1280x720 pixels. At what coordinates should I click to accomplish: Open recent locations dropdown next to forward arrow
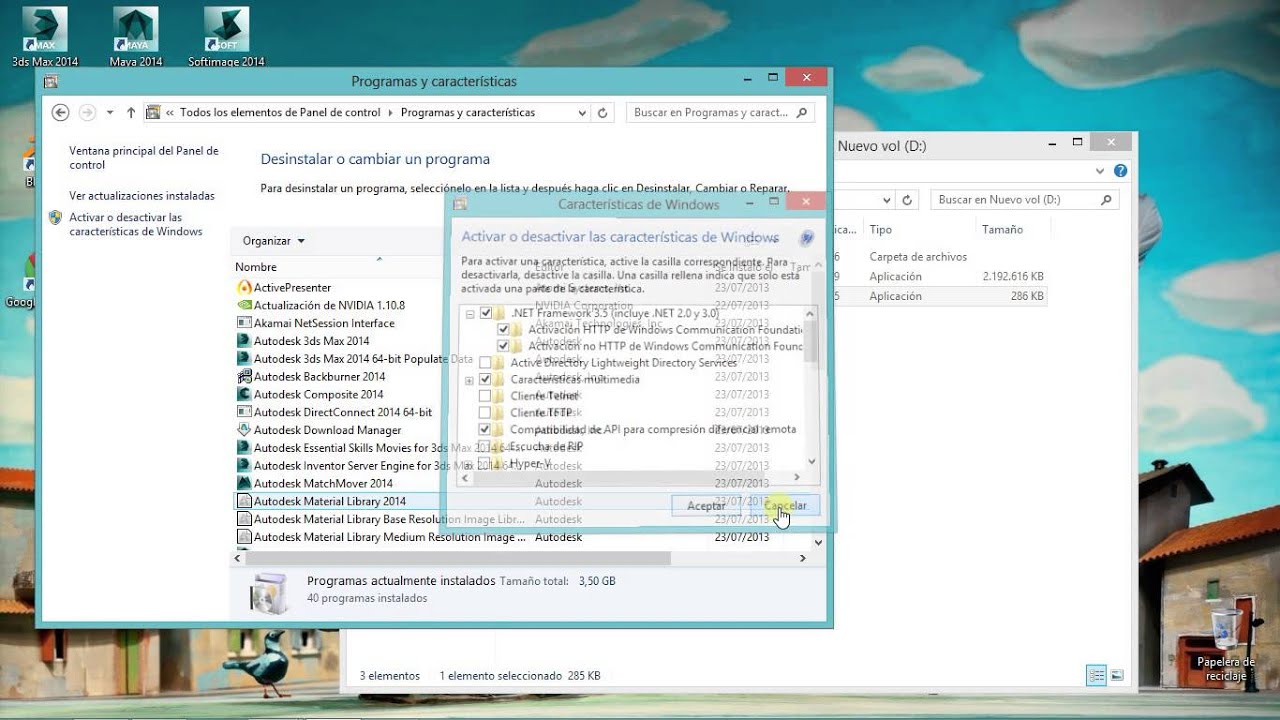110,113
